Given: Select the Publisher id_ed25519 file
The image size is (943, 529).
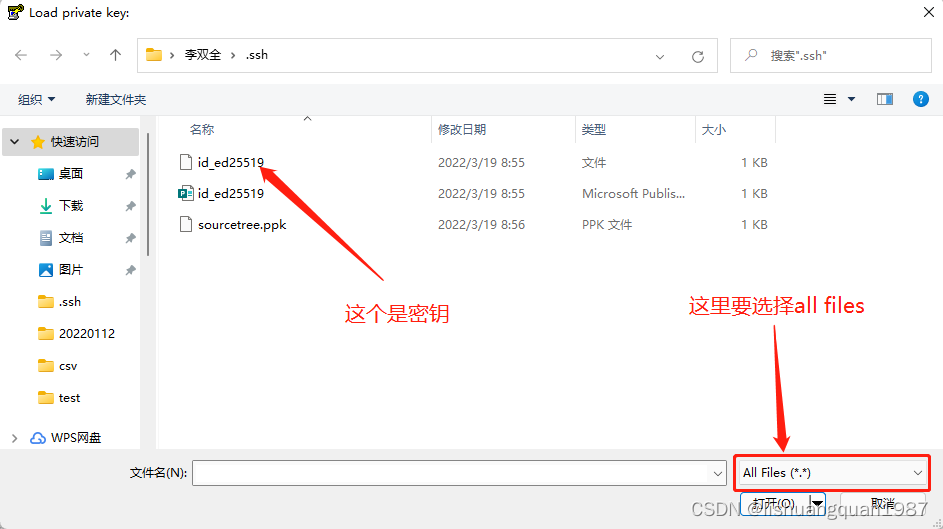Looking at the screenshot, I should (230, 194).
